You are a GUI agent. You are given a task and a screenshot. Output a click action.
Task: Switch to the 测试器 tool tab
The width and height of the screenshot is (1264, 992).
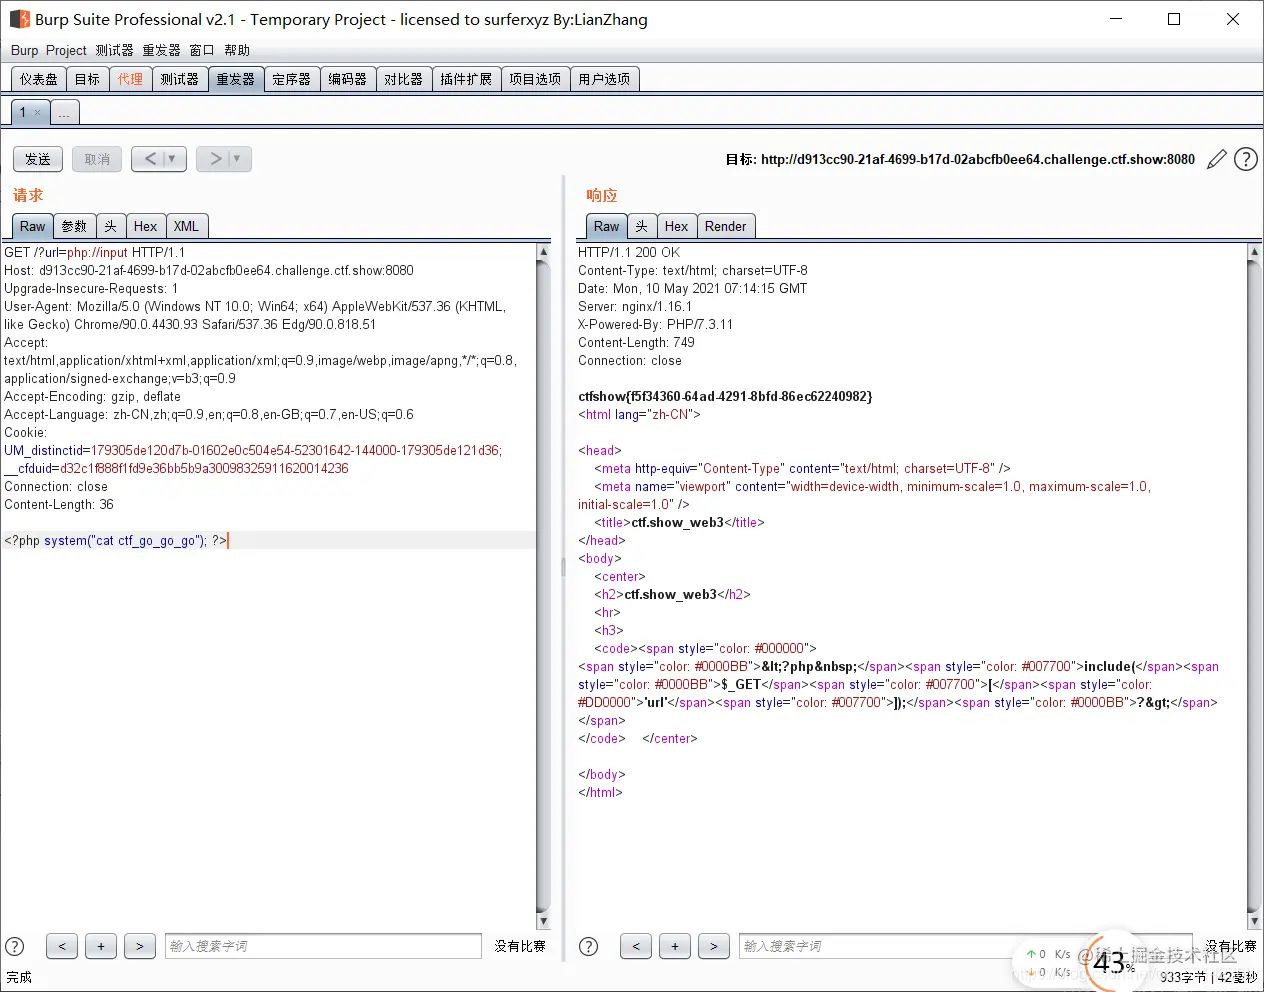pos(180,79)
